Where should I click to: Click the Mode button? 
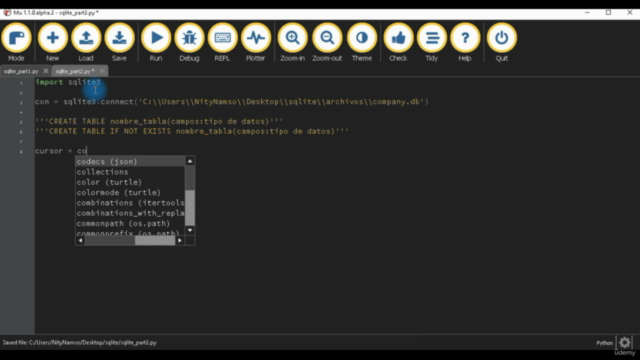tap(16, 42)
